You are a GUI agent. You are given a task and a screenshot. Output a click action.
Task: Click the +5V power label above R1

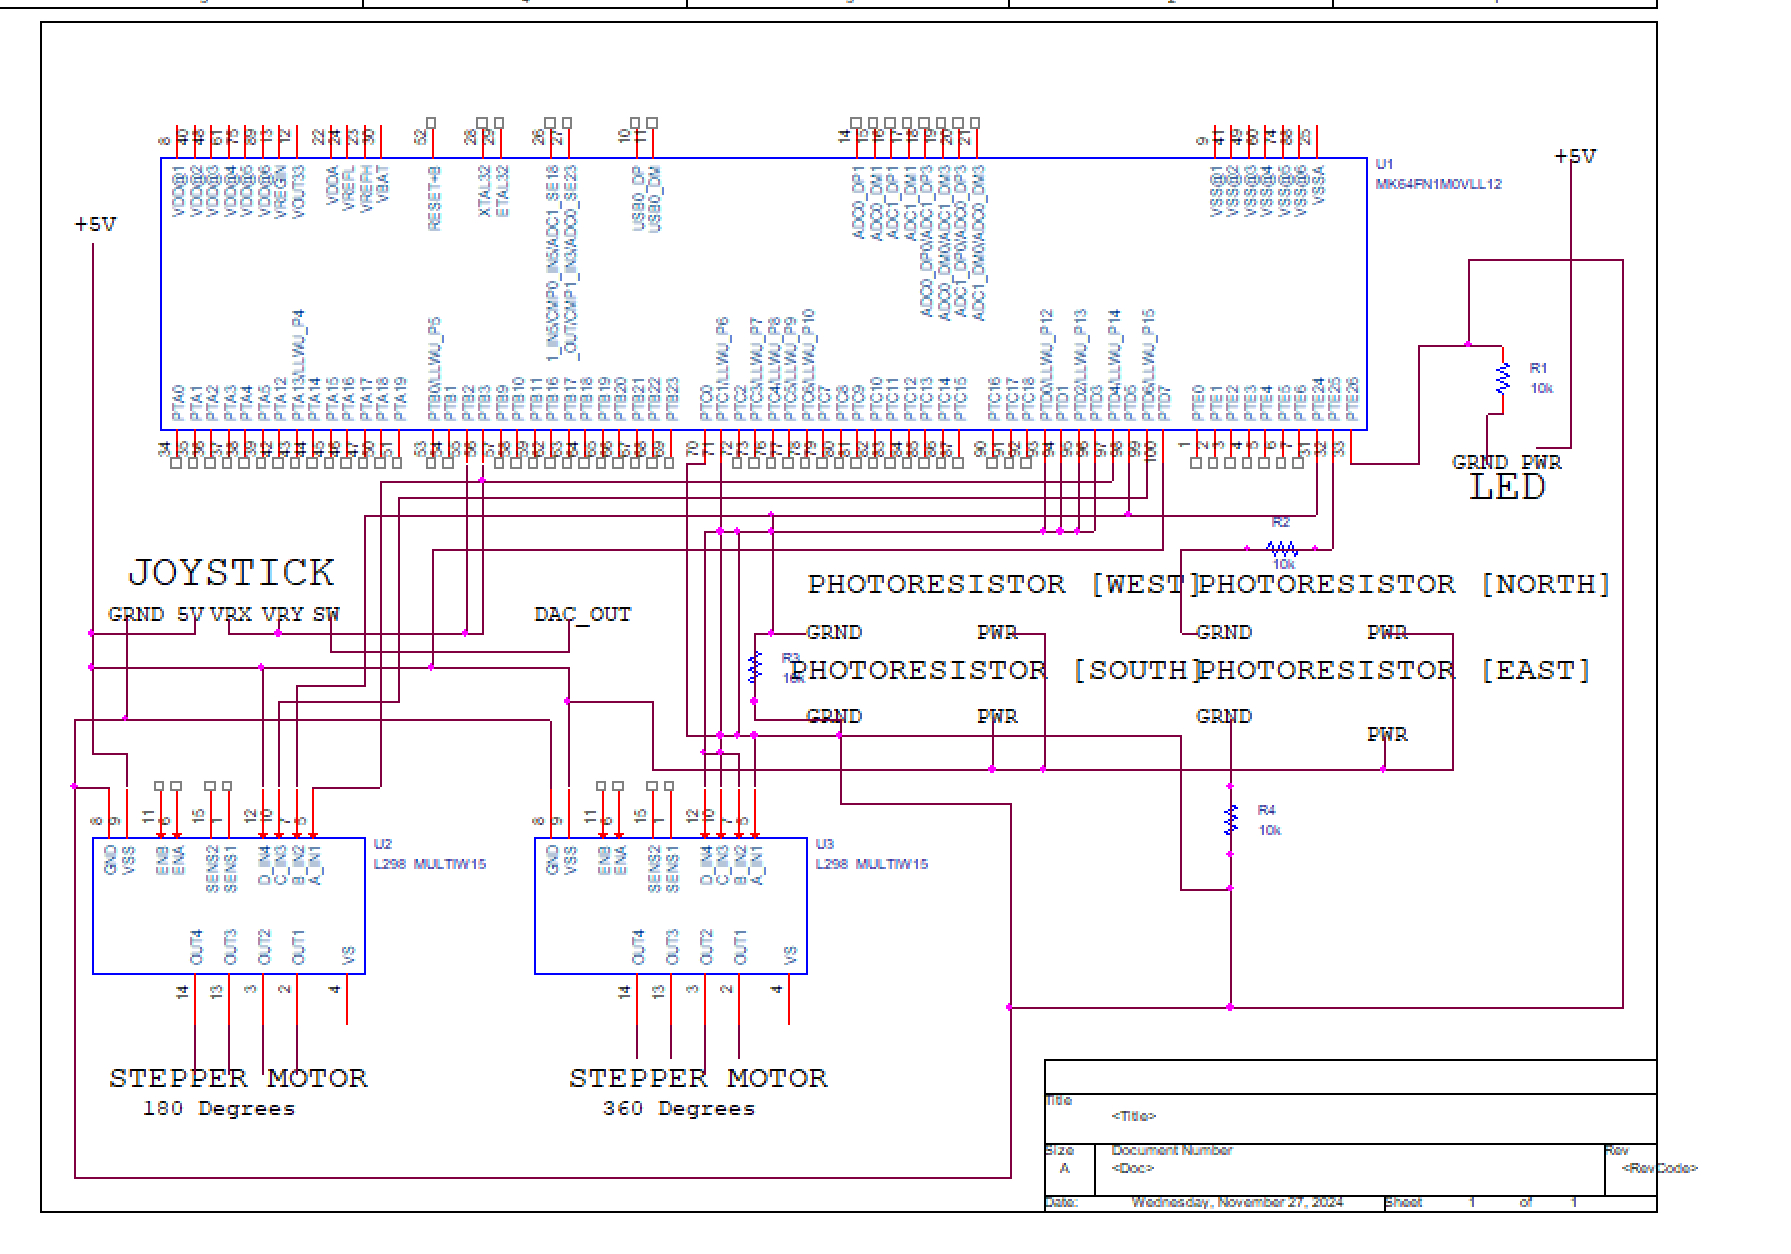[x=1575, y=157]
